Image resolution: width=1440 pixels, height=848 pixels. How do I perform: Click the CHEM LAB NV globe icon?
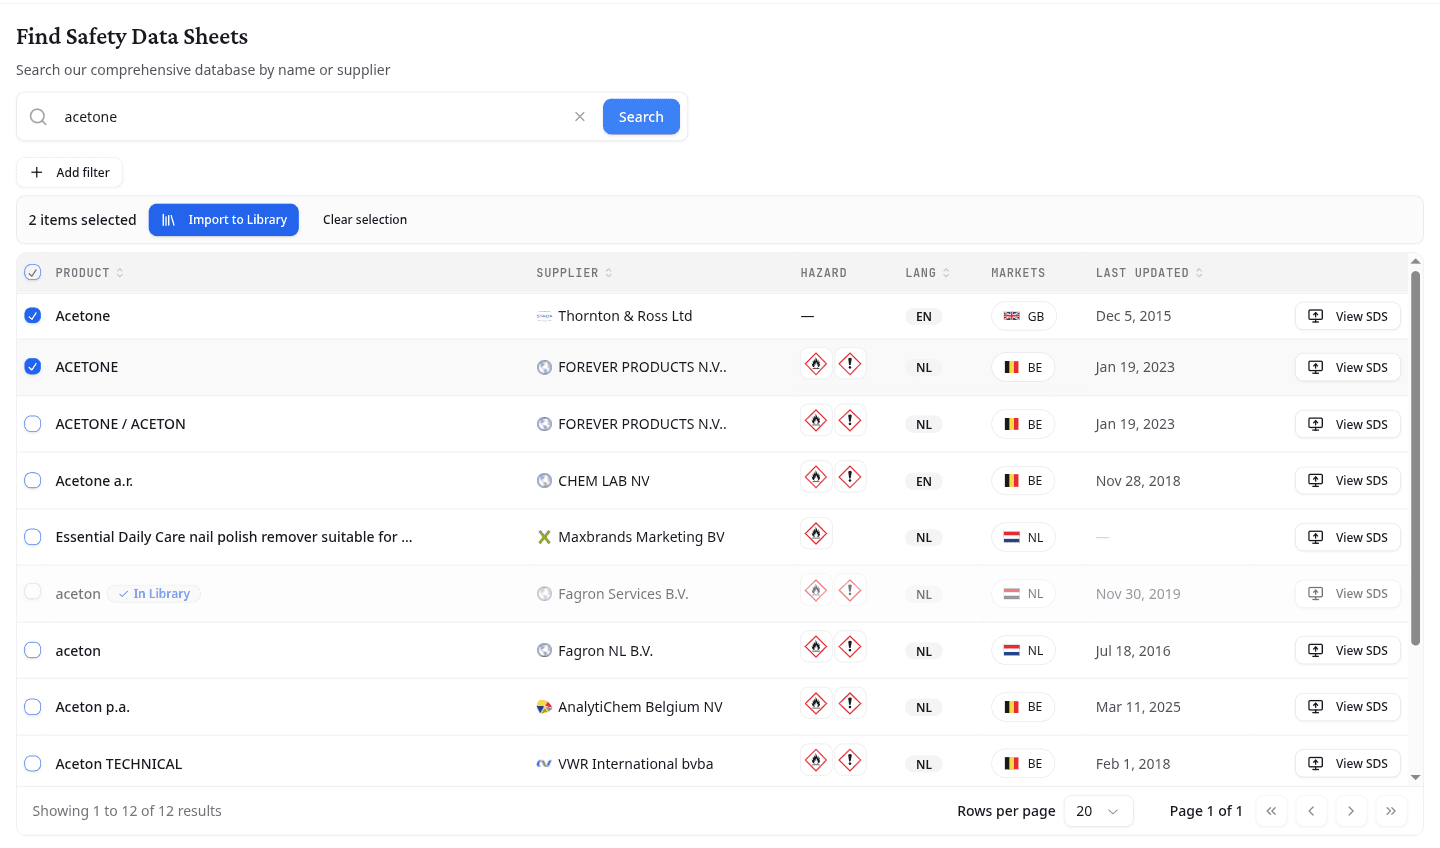coord(544,481)
